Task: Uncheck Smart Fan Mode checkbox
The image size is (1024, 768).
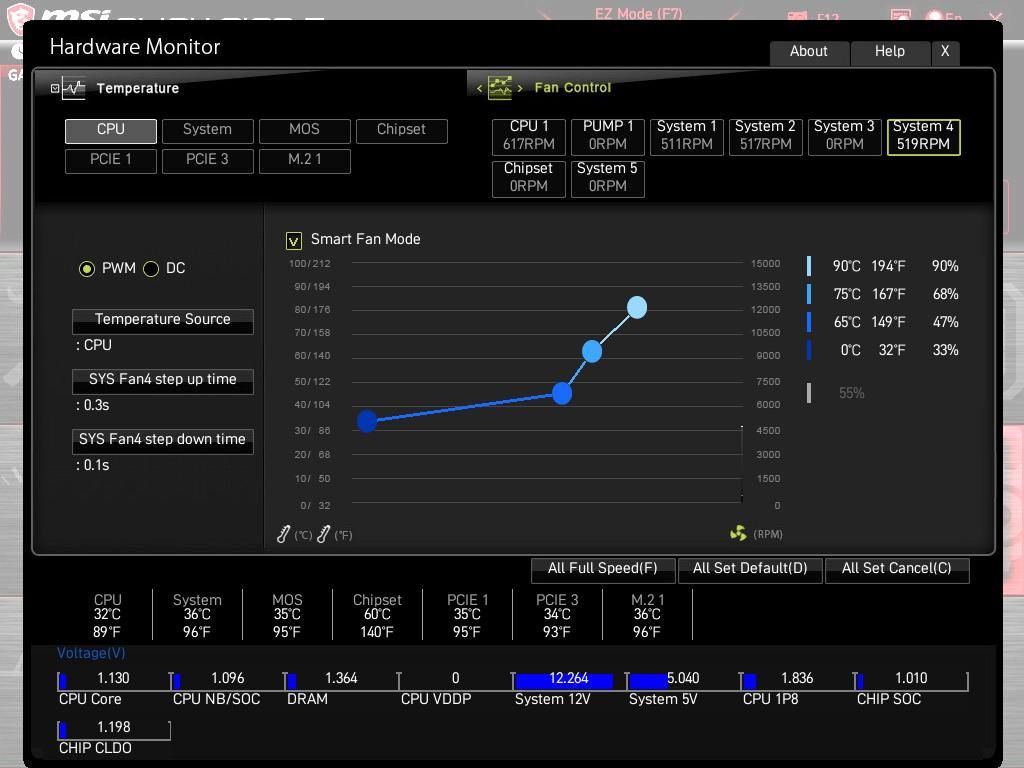Action: pyautogui.click(x=294, y=241)
